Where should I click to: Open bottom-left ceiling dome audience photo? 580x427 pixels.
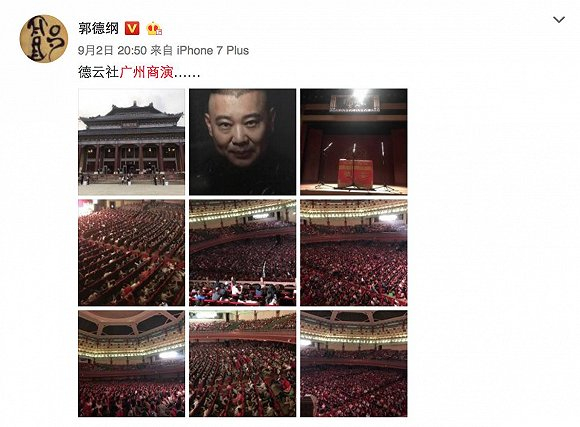131,364
